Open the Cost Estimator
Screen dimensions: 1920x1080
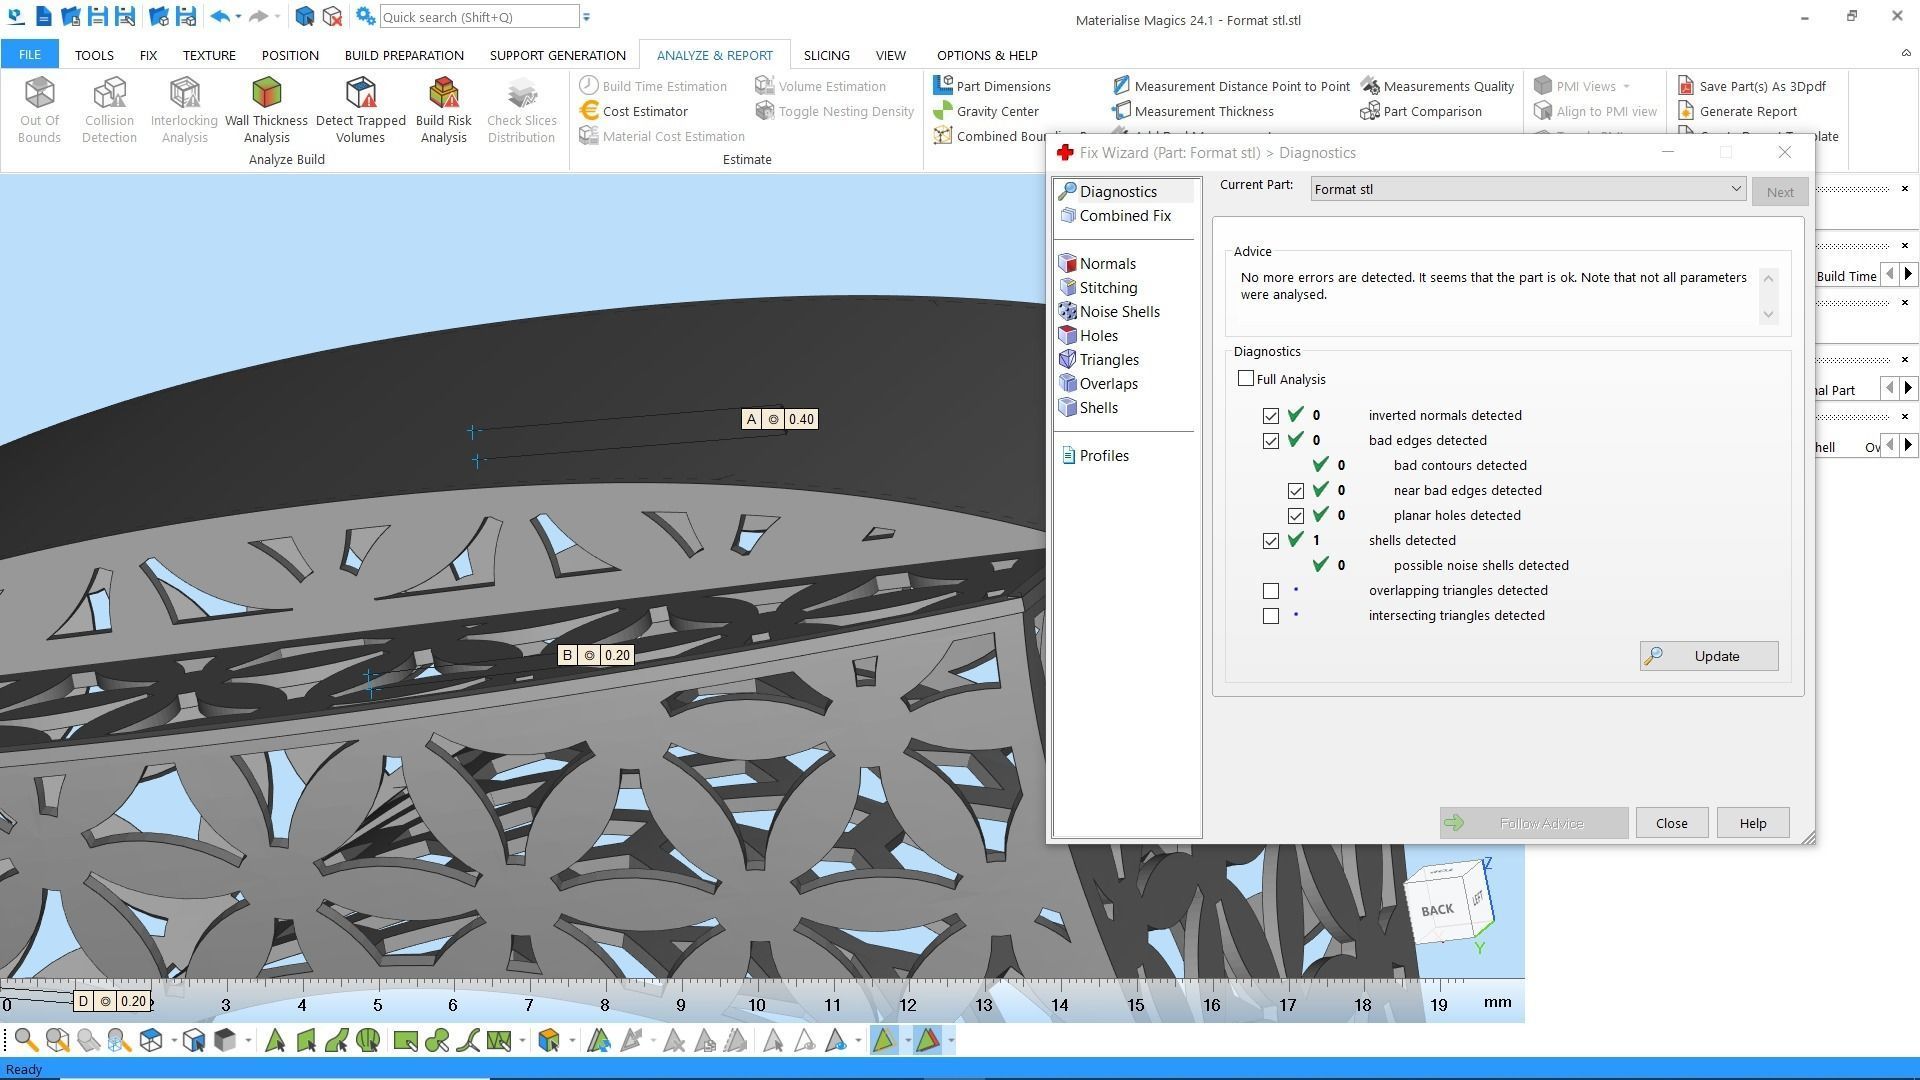(x=644, y=111)
